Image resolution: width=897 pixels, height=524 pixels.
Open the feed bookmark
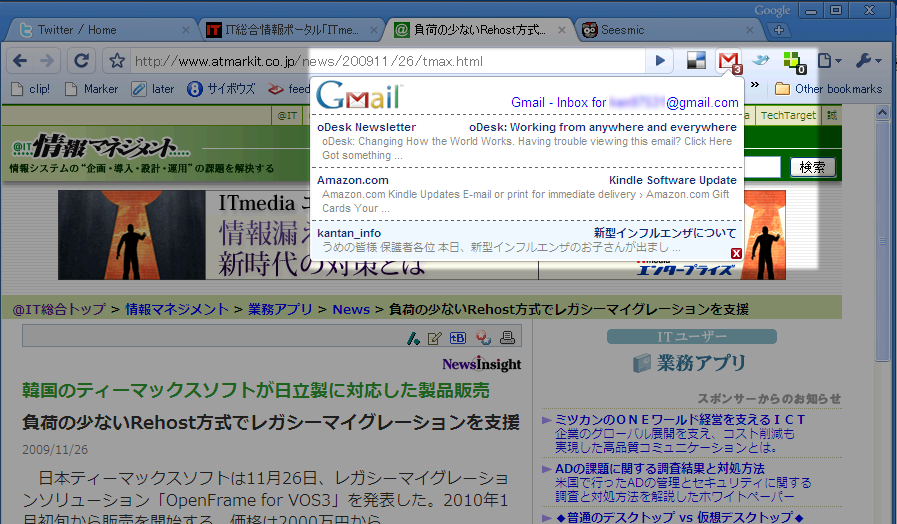click(x=289, y=89)
